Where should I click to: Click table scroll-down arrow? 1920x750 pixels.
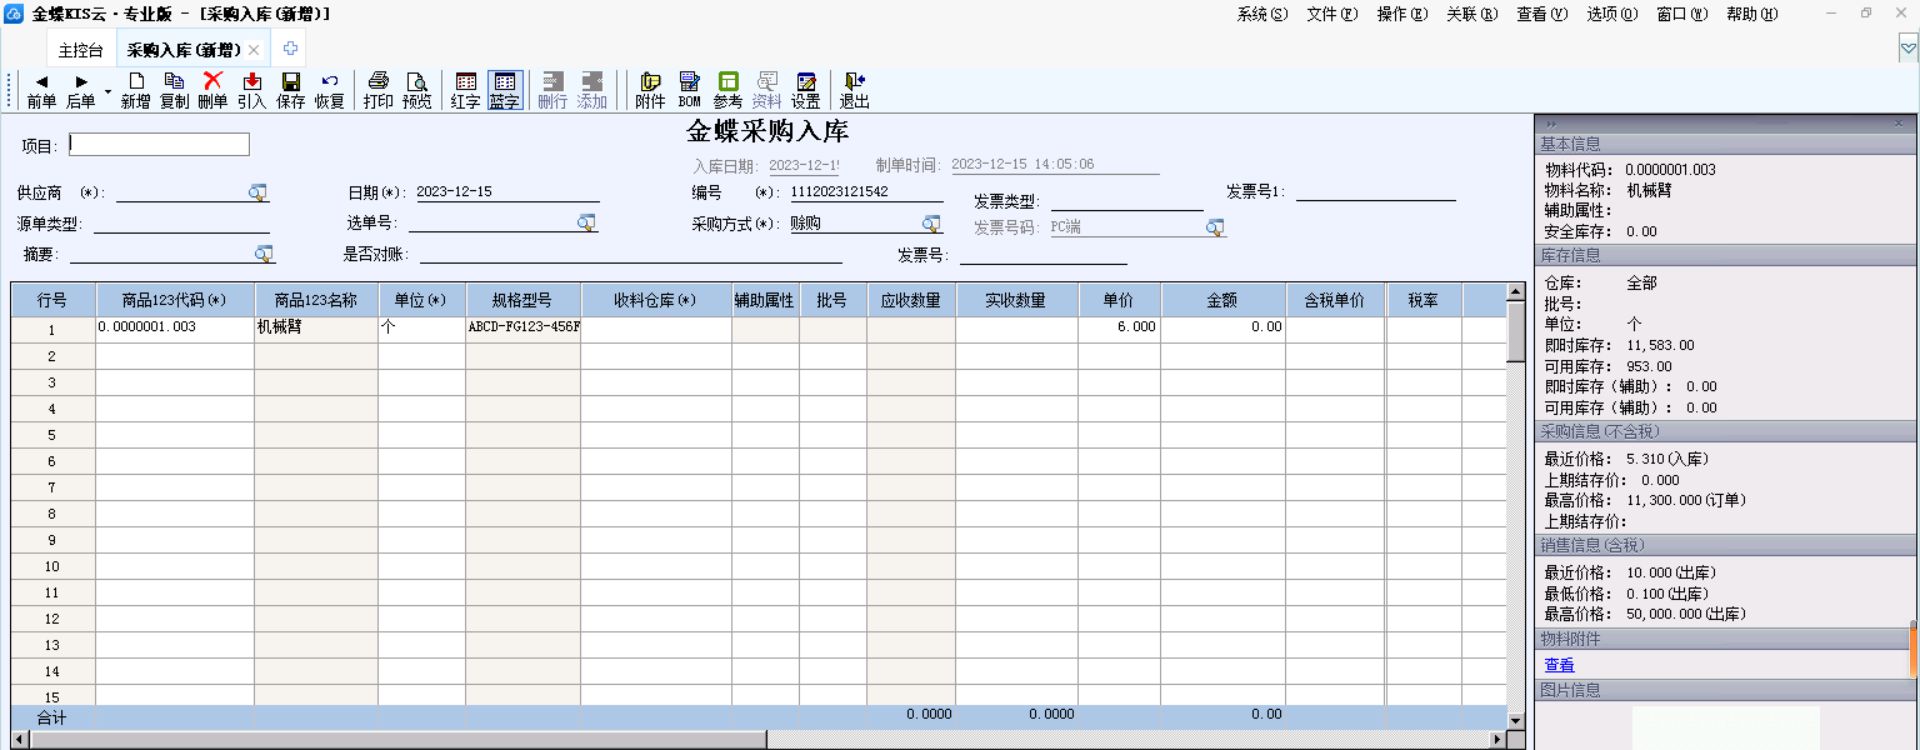tap(1516, 720)
